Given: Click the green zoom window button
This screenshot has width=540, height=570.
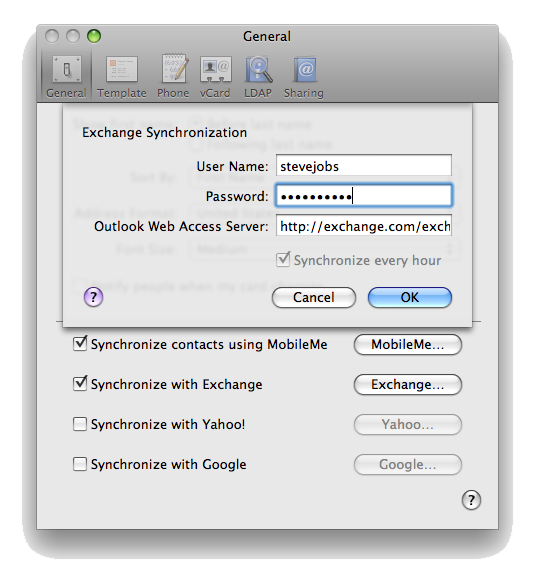Looking at the screenshot, I should (x=94, y=36).
